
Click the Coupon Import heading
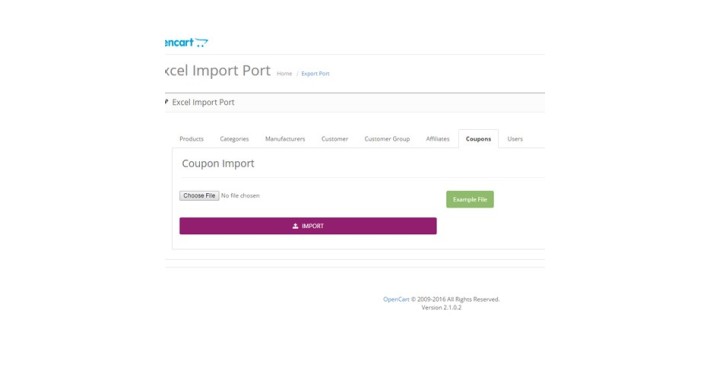pos(218,164)
